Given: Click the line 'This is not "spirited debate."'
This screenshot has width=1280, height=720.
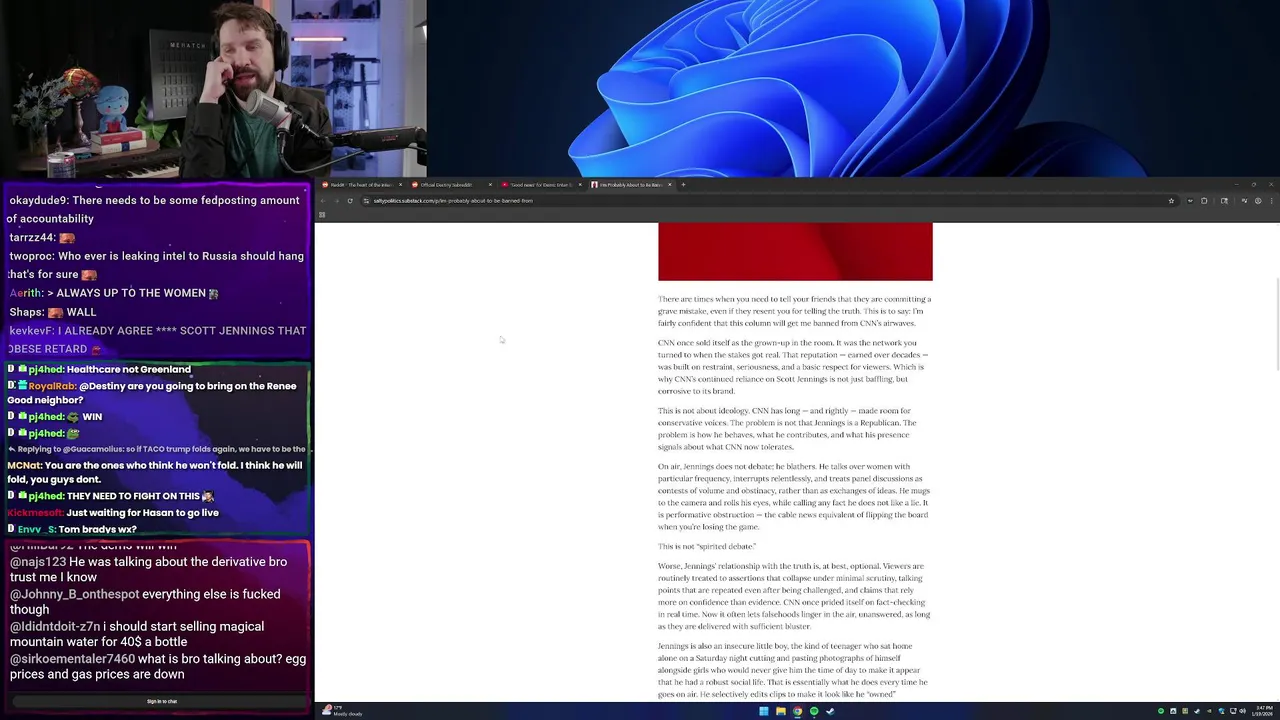Looking at the screenshot, I should point(707,546).
